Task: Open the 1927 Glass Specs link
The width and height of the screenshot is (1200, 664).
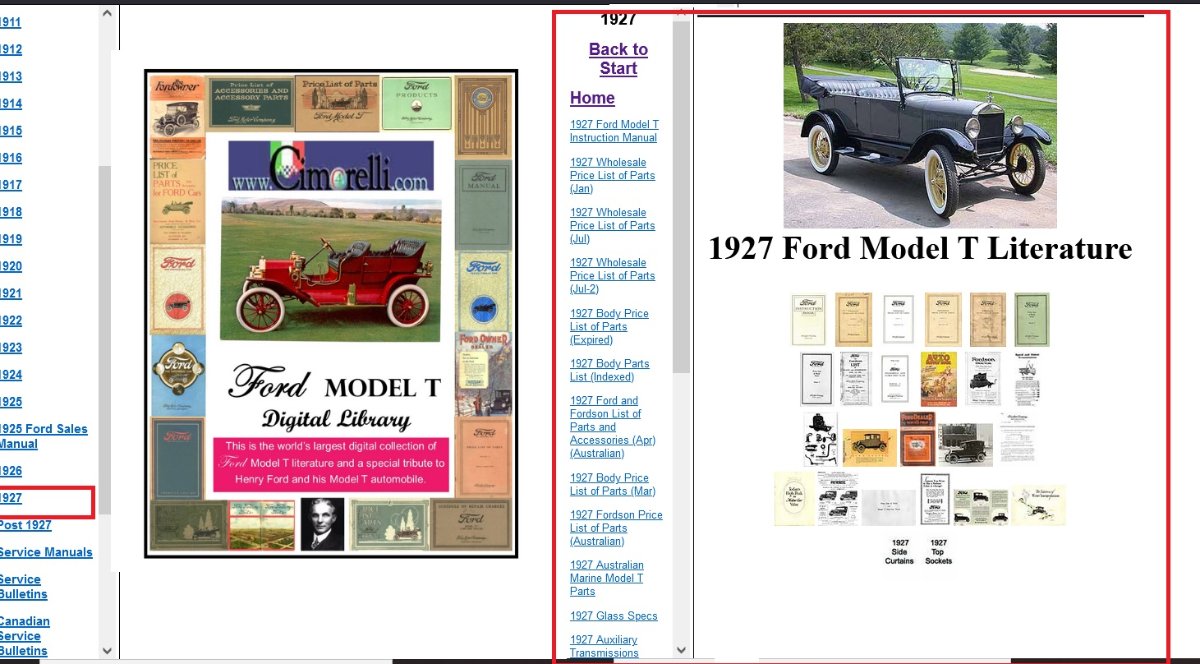Action: (613, 616)
